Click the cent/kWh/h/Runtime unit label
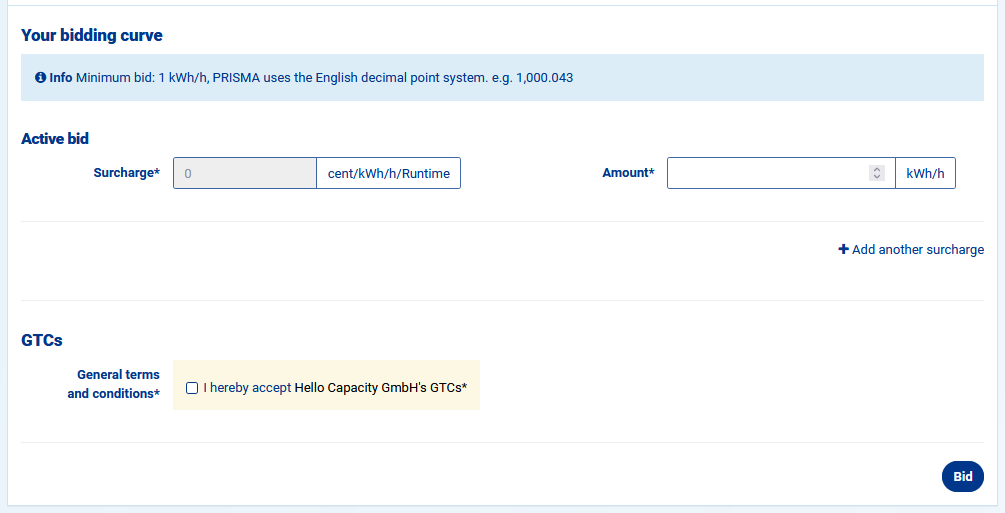This screenshot has width=1005, height=513. (389, 173)
